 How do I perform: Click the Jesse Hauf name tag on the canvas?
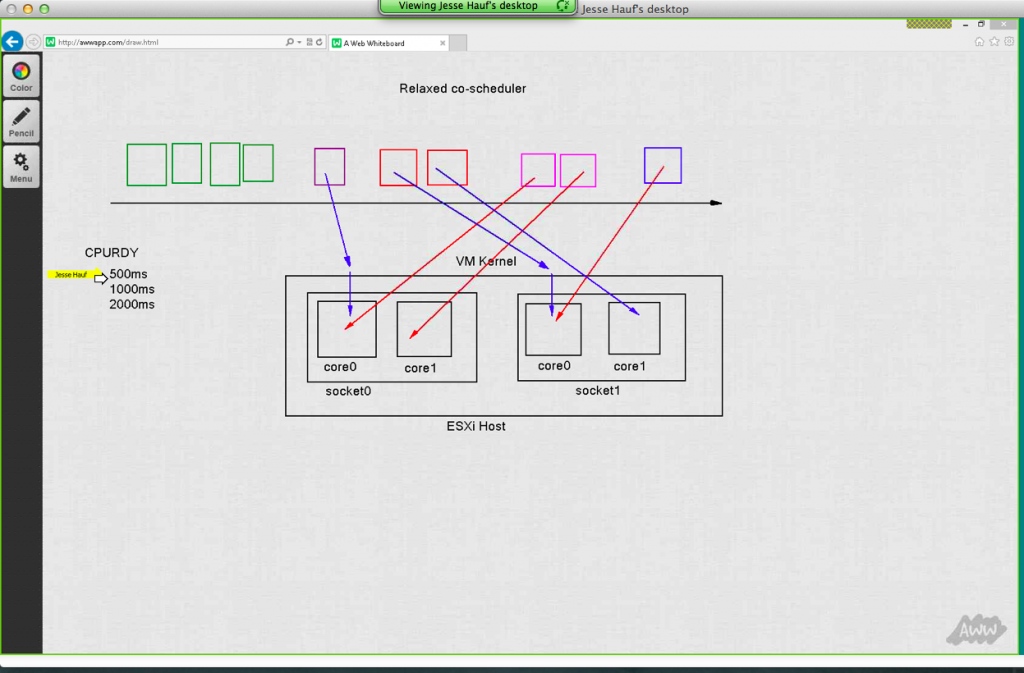[72, 274]
